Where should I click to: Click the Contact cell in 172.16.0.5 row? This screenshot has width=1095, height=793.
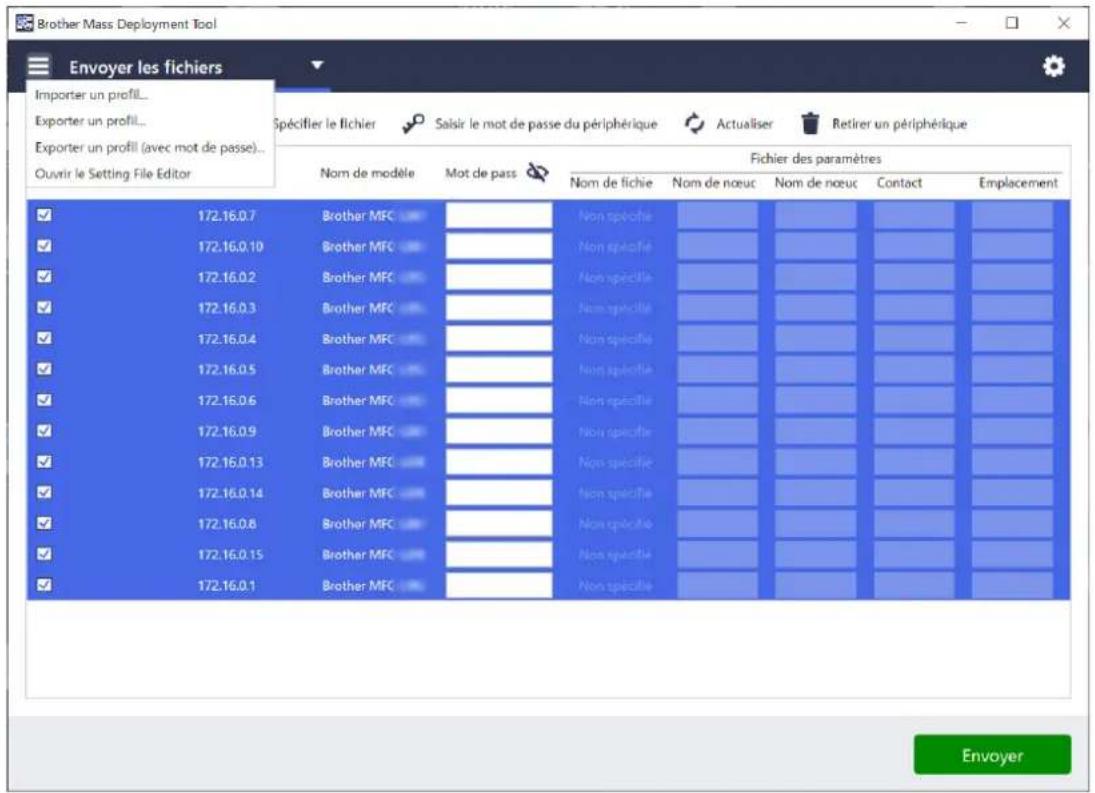click(x=913, y=369)
